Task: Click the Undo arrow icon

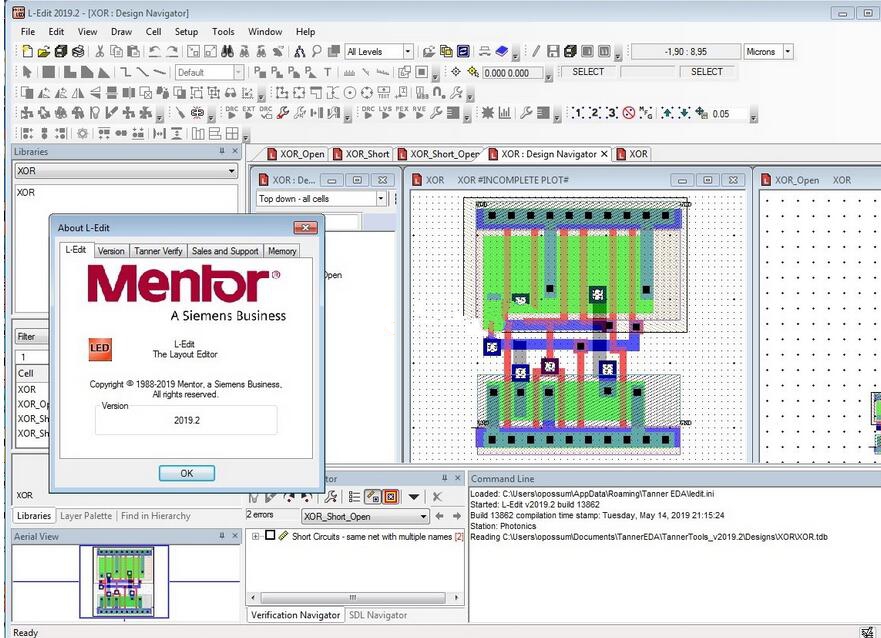Action: (155, 52)
